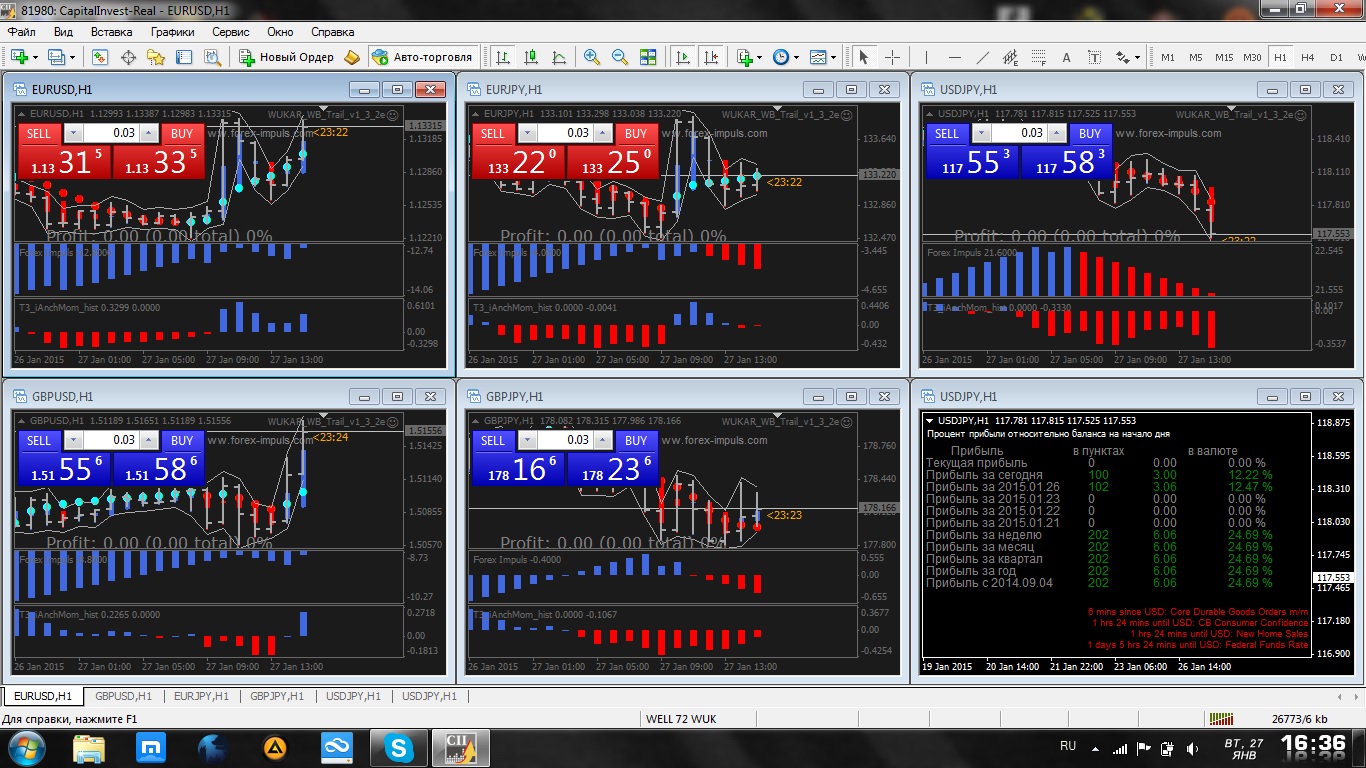This screenshot has height=768, width=1366.
Task: Zoom out of the chart
Action: pyautogui.click(x=619, y=57)
